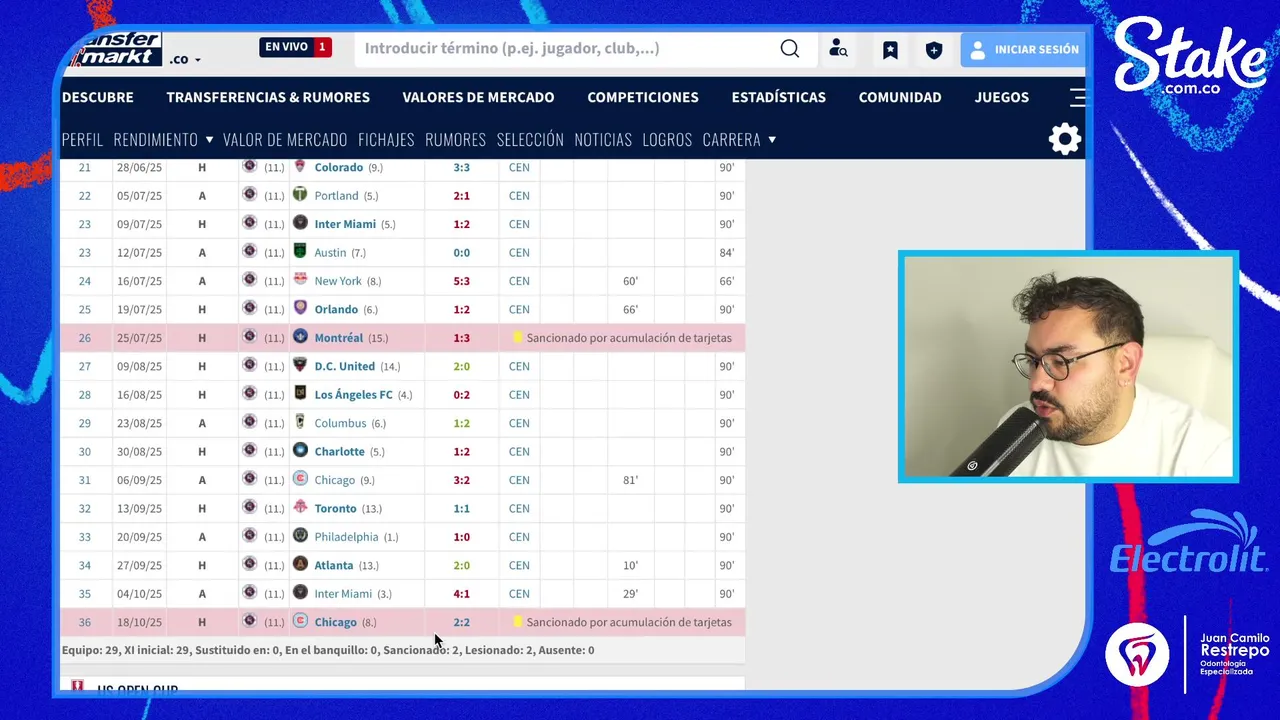Screen dimensions: 1280x720
Task: Click the Austin club crest
Action: (300, 252)
